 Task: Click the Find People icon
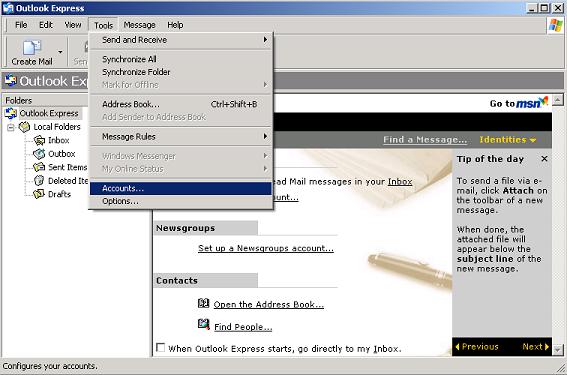pos(204,324)
